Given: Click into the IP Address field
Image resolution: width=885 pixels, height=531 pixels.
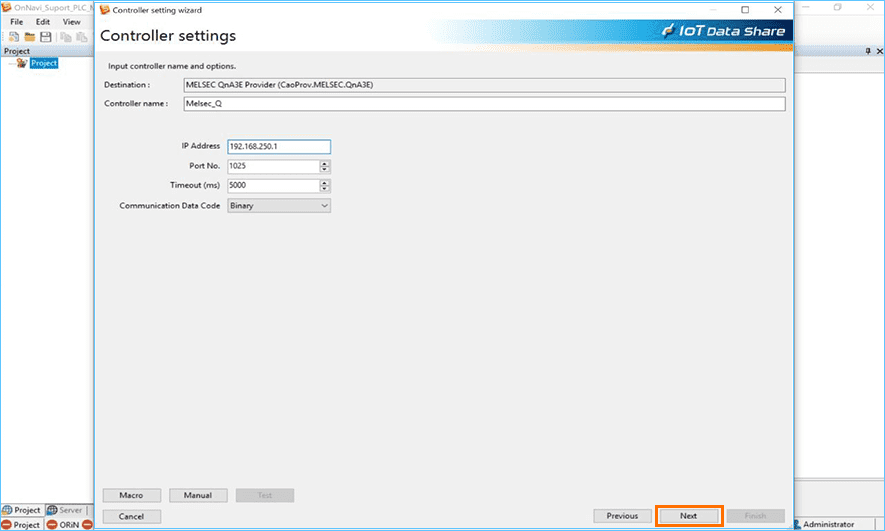Looking at the screenshot, I should point(279,146).
